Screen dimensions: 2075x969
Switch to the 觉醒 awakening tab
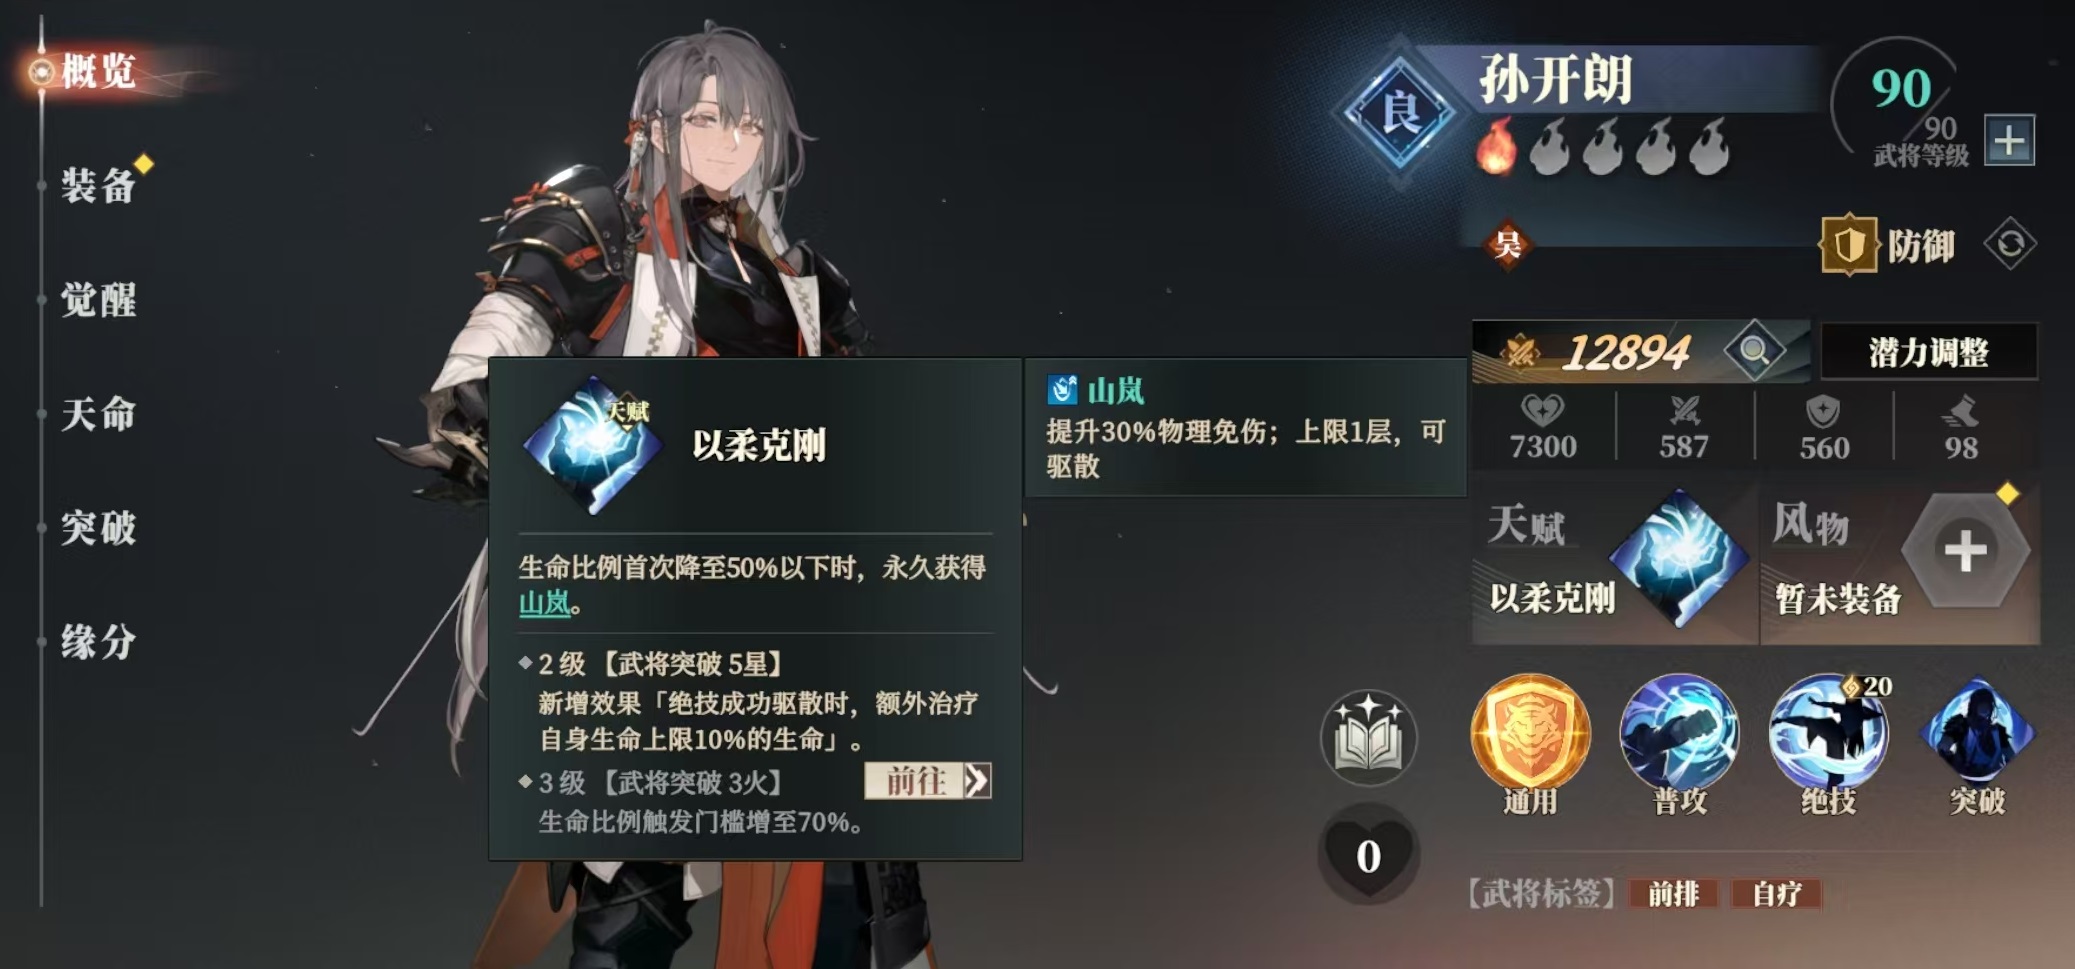point(98,299)
